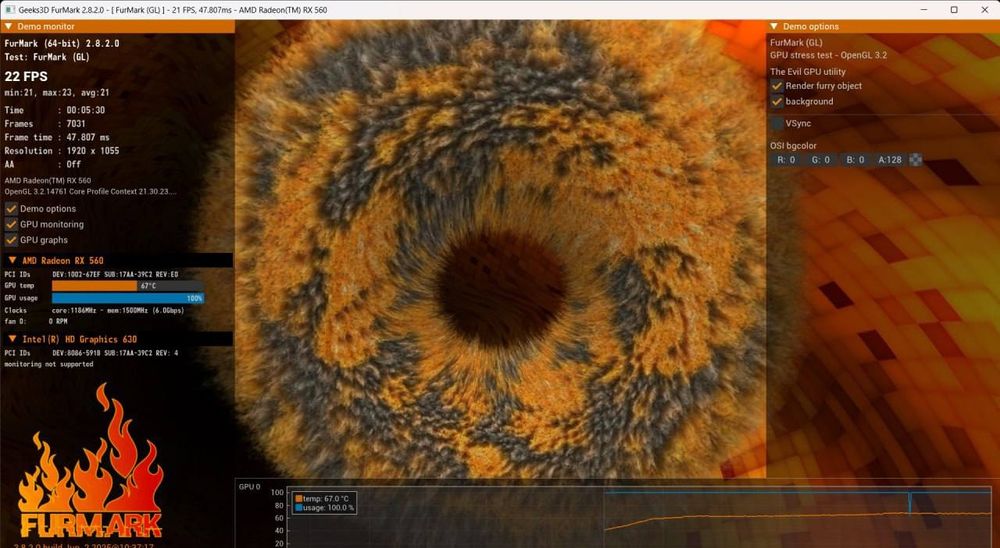Uncheck the background checkbox
The width and height of the screenshot is (1000, 548).
coord(777,101)
